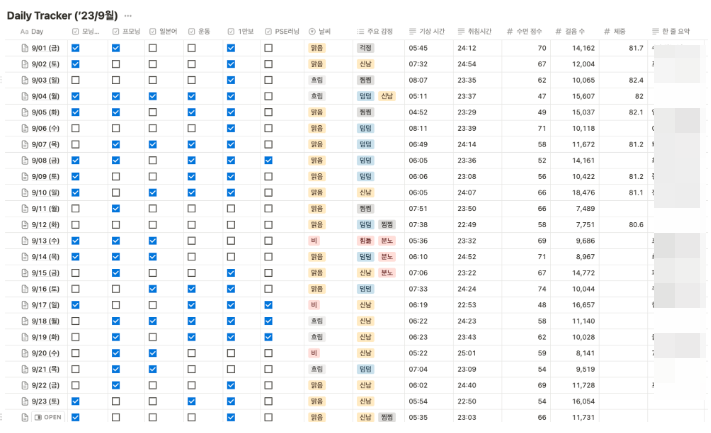This screenshot has height=433, width=711.
Task: Open the 9/19 (화) page icon
Action: (25, 337)
